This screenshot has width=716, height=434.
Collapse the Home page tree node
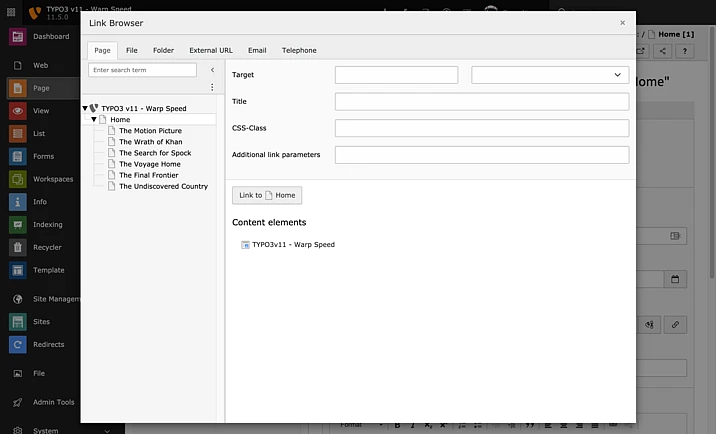click(x=94, y=119)
